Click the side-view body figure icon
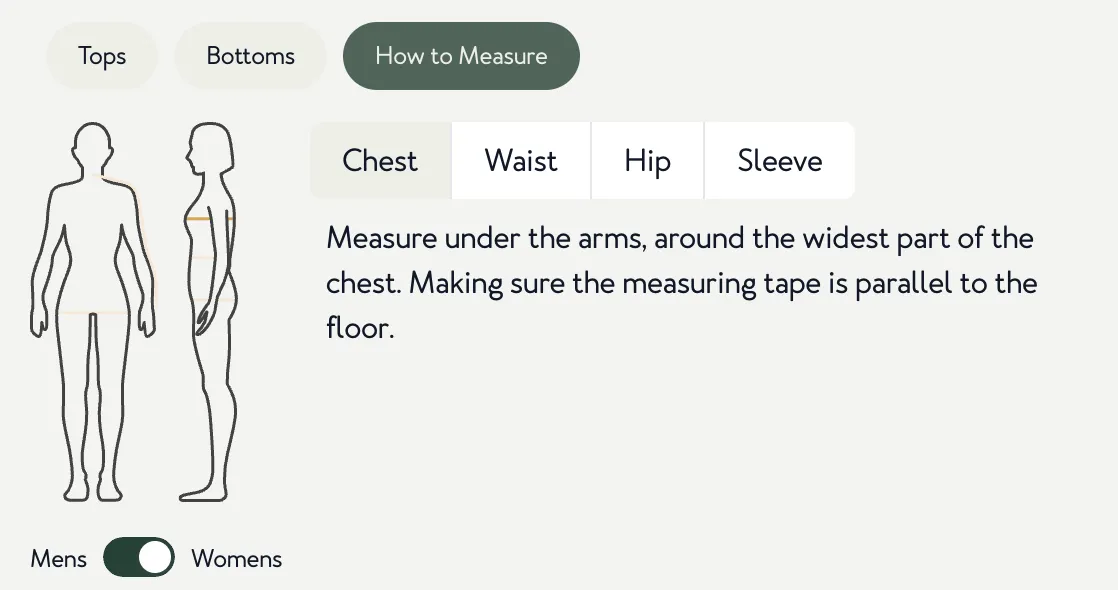The width and height of the screenshot is (1118, 590). (x=209, y=312)
